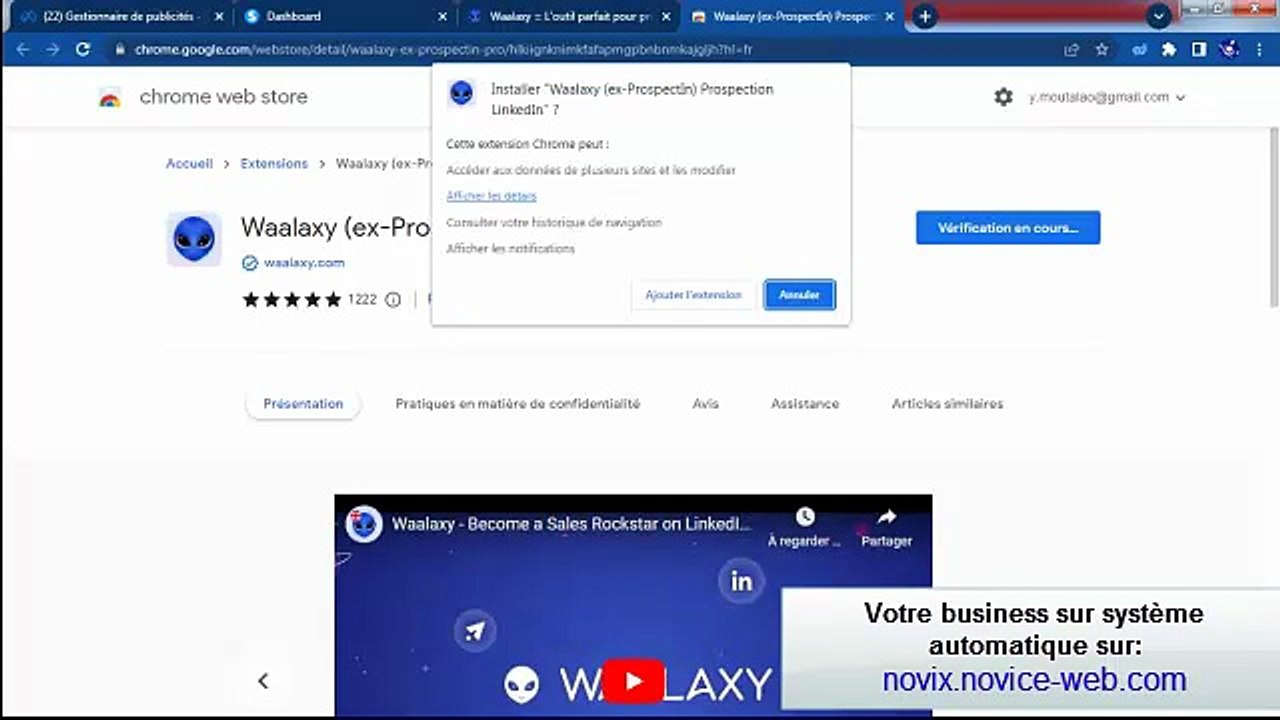Screen dimensions: 1280x720
Task: Reload the Chrome Web Store page
Action: coord(83,49)
